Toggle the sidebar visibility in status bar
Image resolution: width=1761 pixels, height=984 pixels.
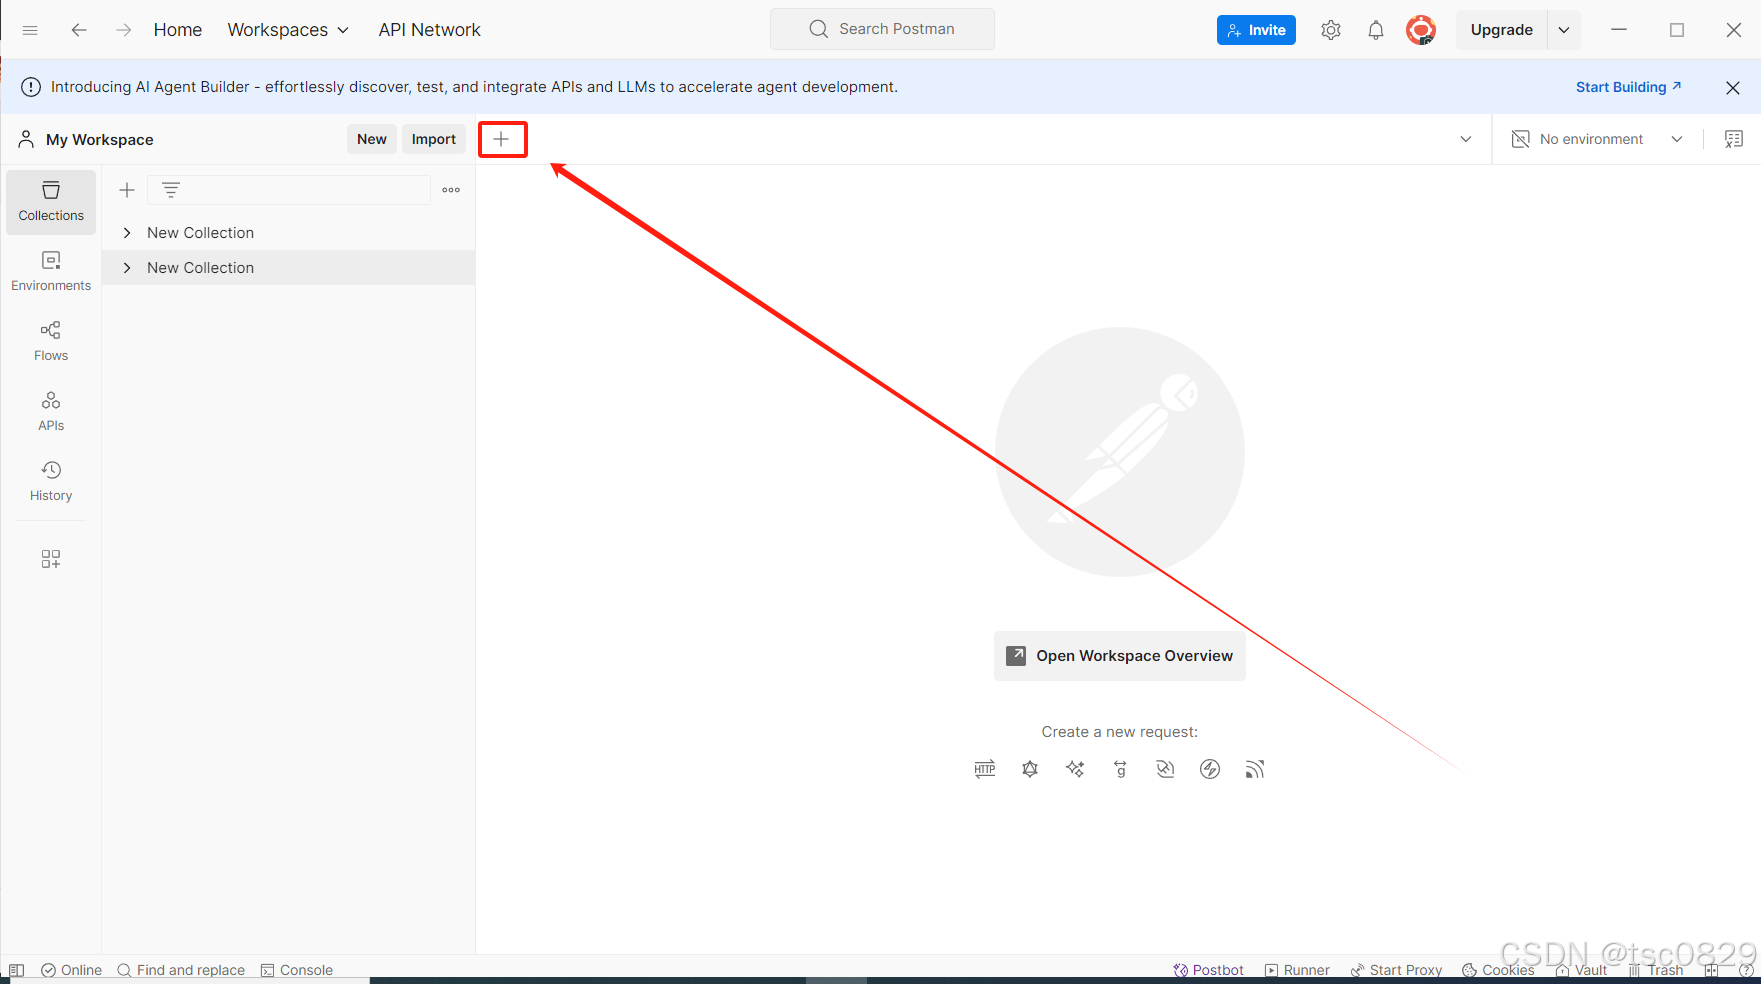coord(16,970)
